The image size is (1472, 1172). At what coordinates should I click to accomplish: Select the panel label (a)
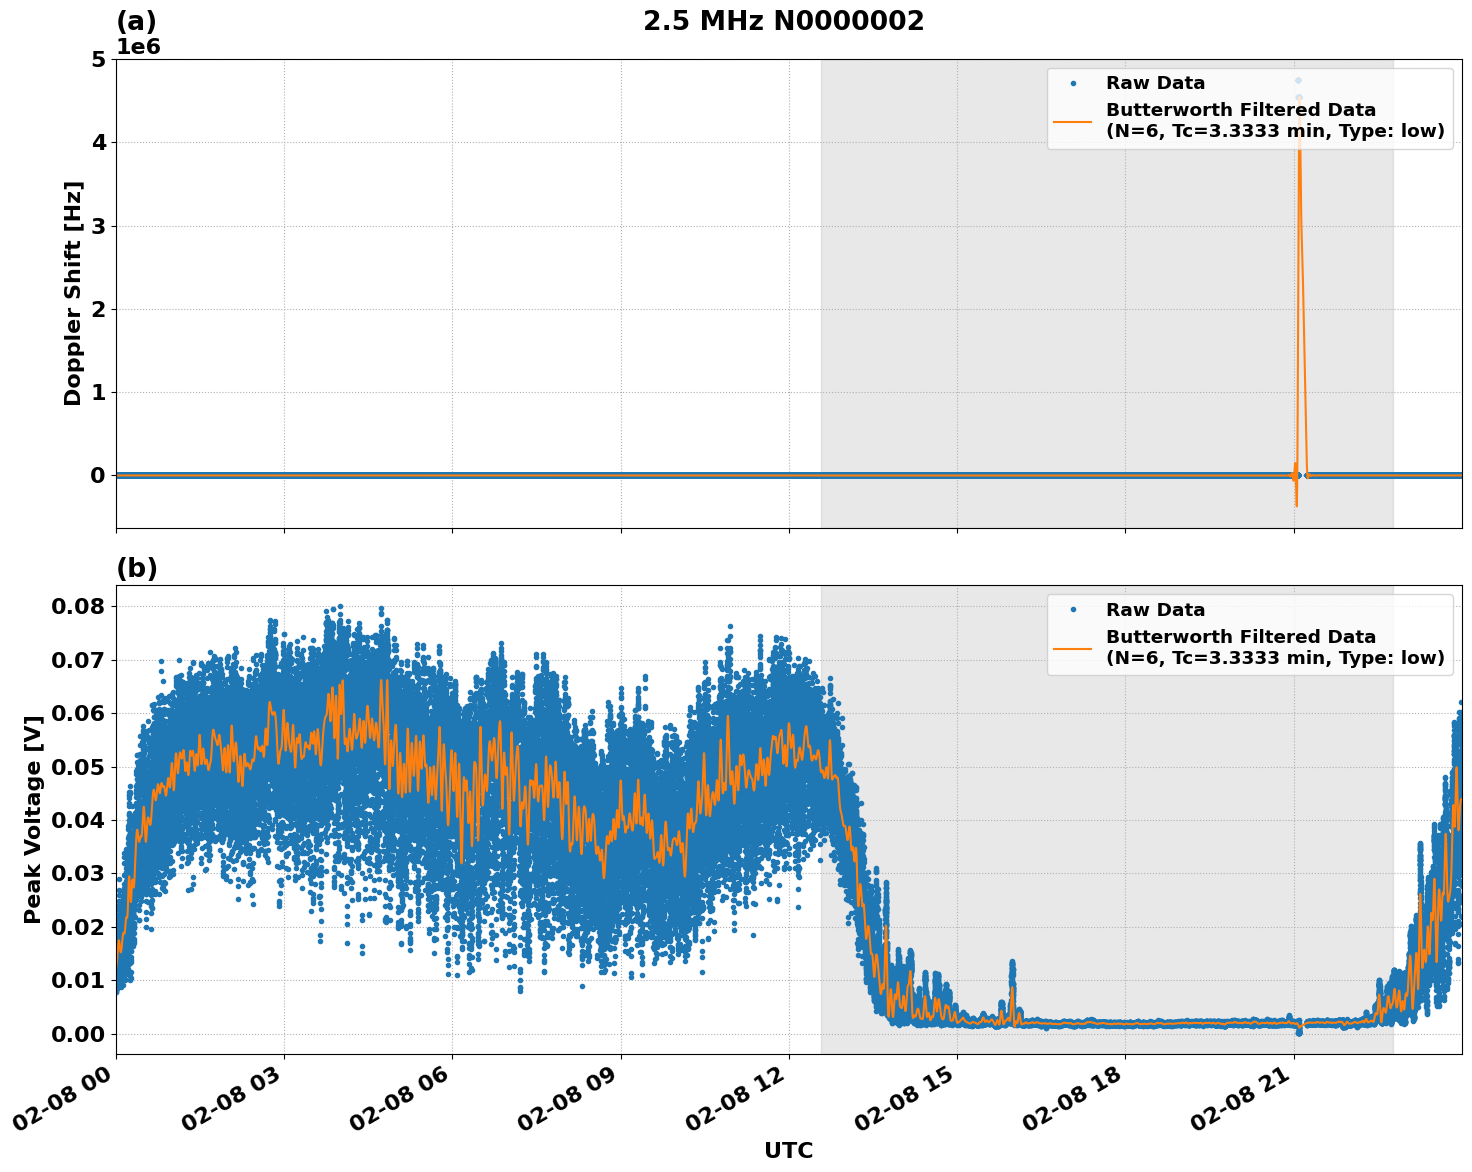(x=139, y=18)
